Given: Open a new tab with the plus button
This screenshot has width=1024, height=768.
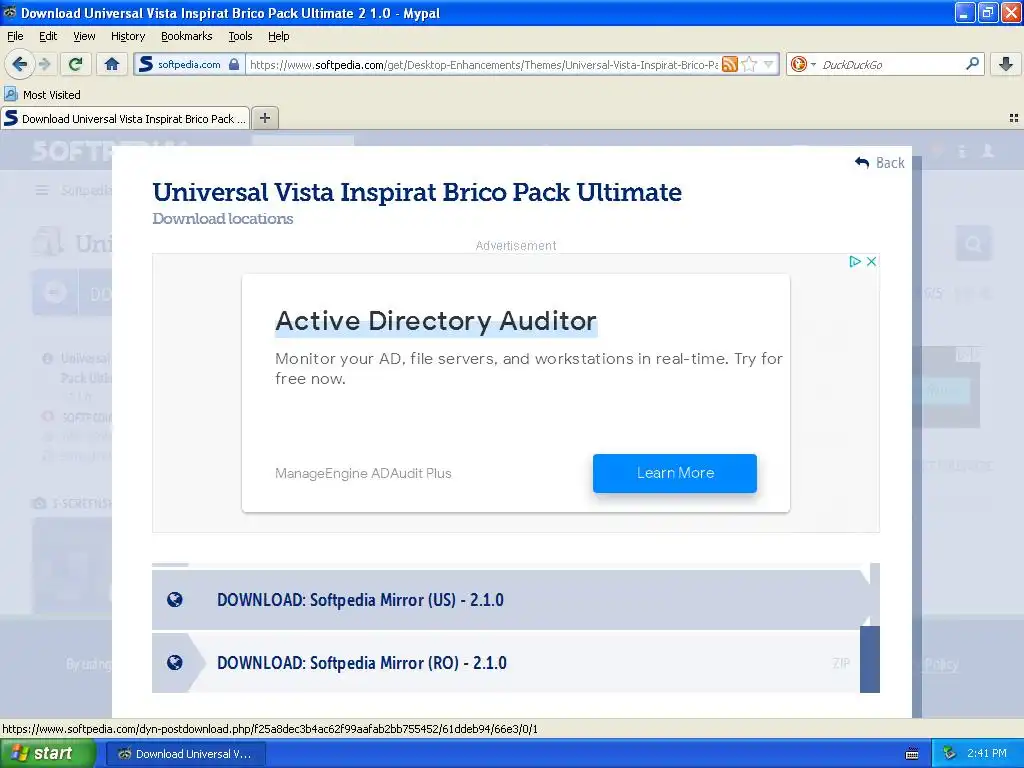Looking at the screenshot, I should coord(264,118).
